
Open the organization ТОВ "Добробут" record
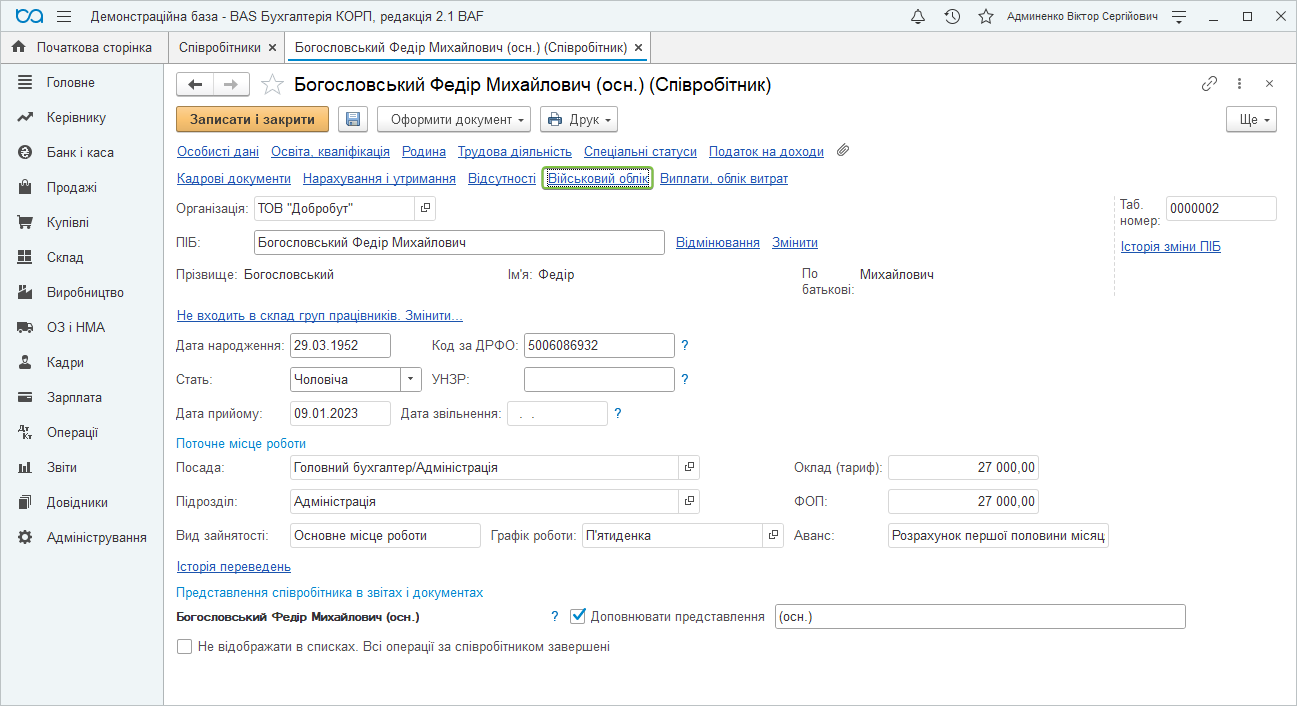[425, 208]
